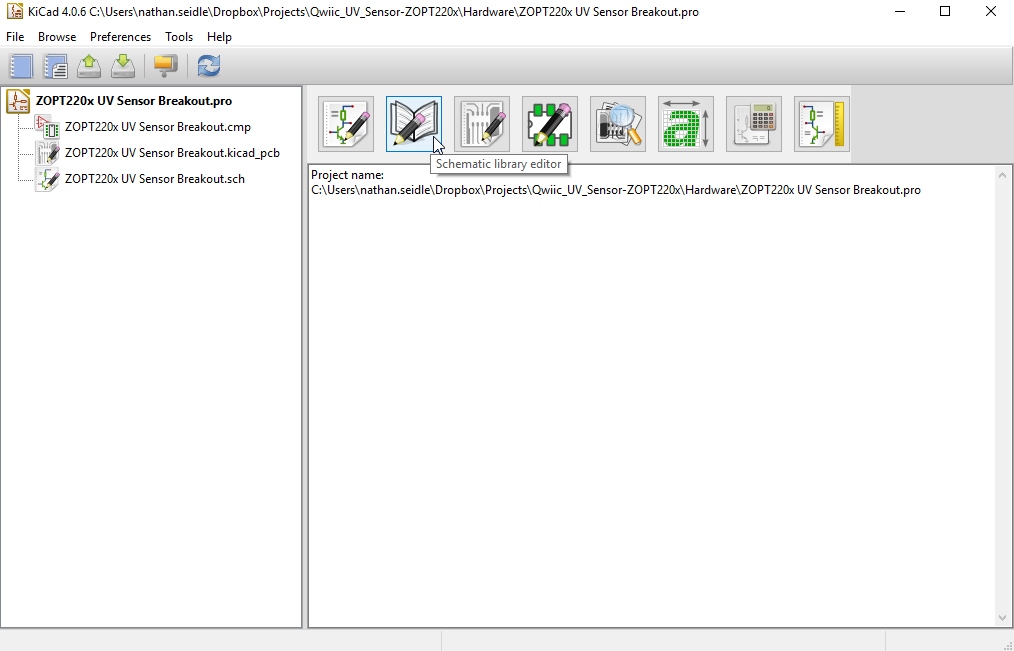The width and height of the screenshot is (1014, 651).
Task: Click the project path text in message panel
Action: (x=616, y=190)
